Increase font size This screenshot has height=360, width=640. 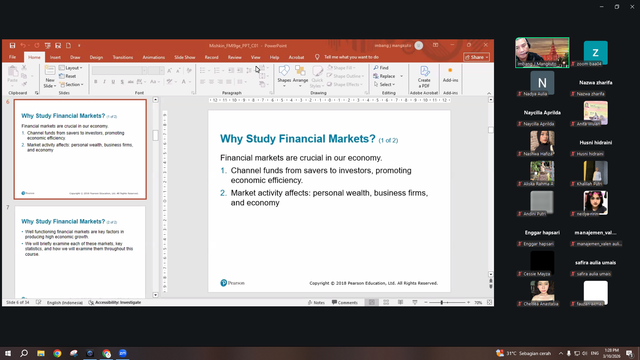coord(169,71)
